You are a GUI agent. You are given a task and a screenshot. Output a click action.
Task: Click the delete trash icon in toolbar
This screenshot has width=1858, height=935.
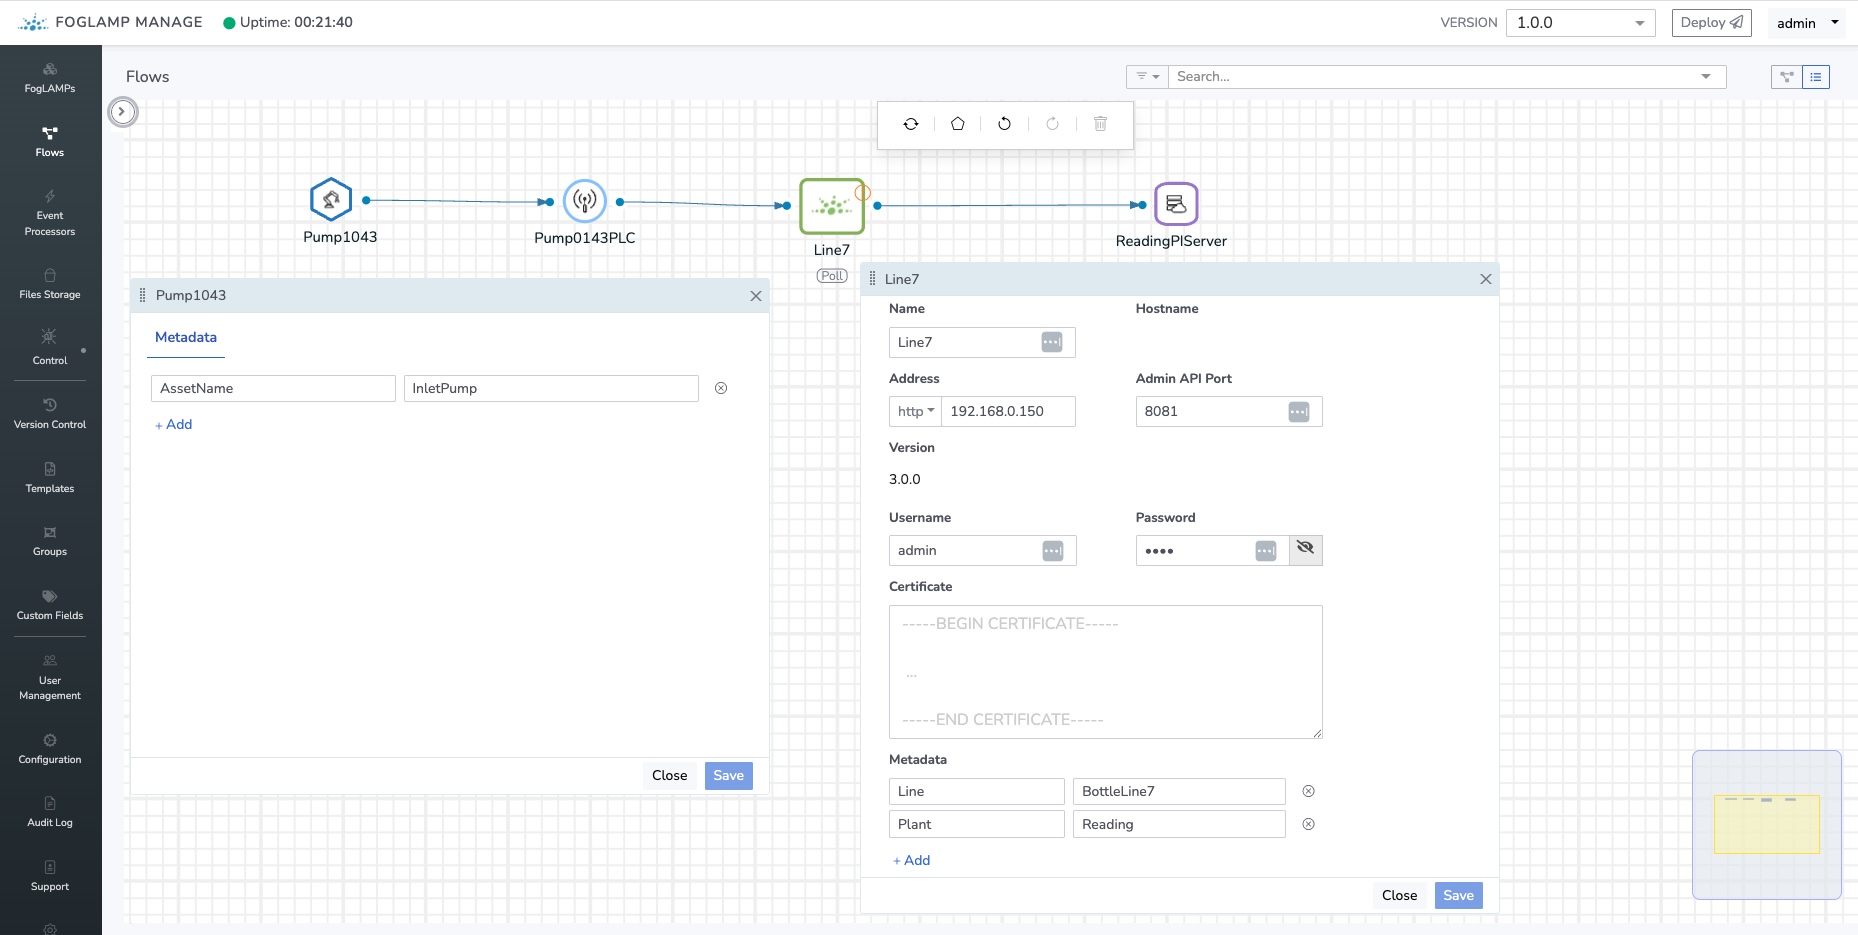1100,124
